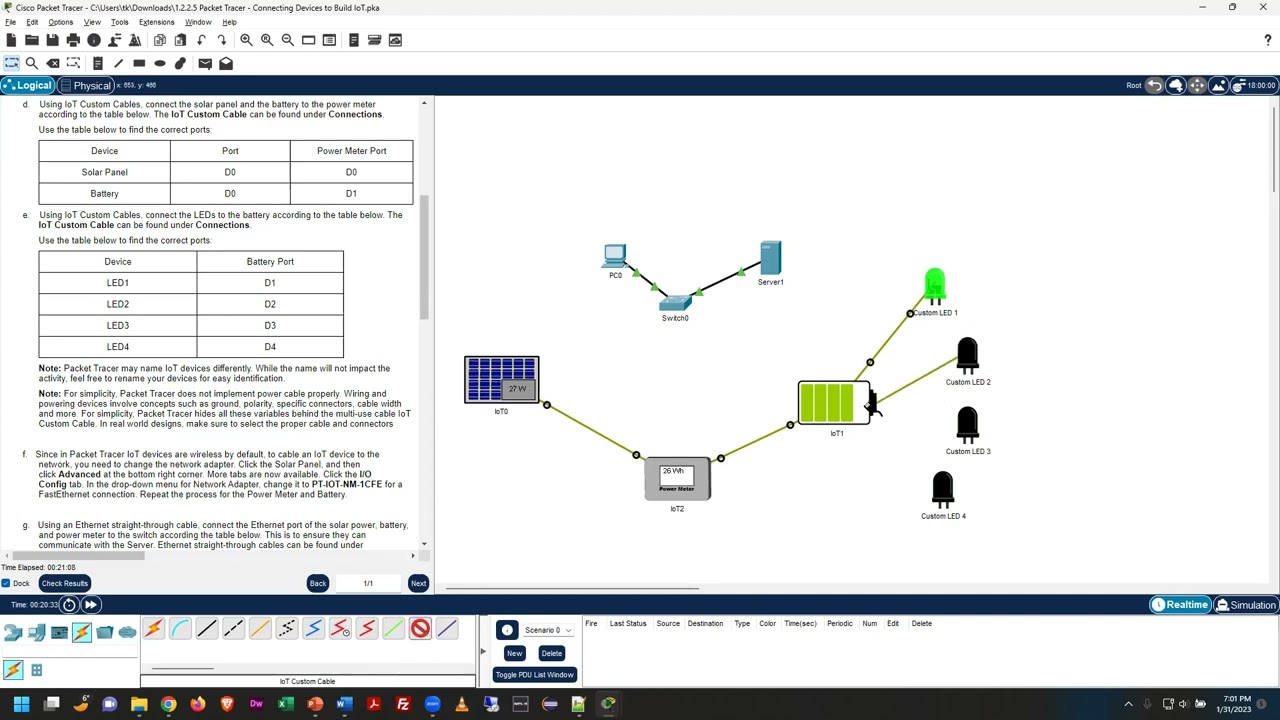Select the Connections category lightning icon
Screen dimensions: 1280x720
[x=81, y=631]
